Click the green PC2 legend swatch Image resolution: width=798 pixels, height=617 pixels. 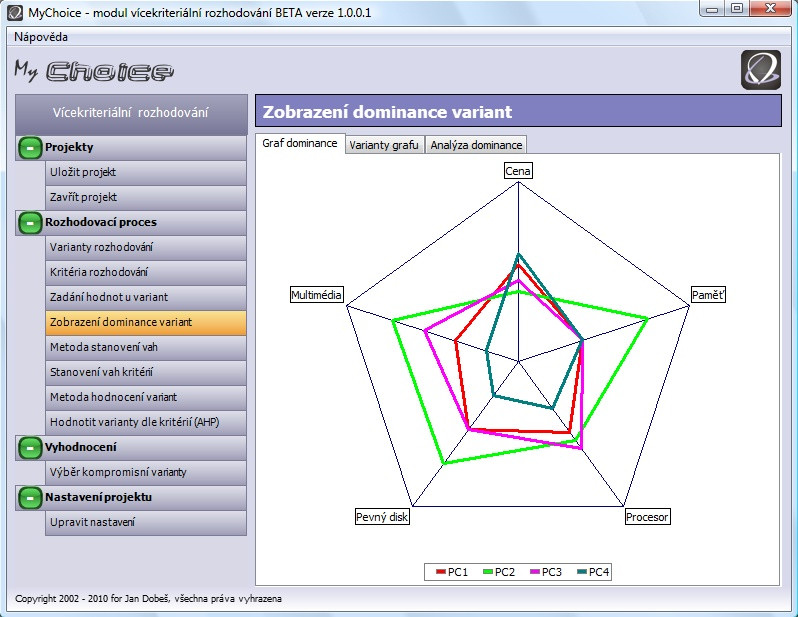(488, 572)
